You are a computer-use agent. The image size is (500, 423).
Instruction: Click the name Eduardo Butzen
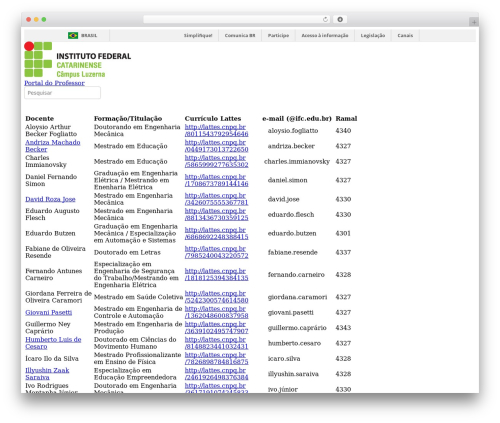click(50, 233)
